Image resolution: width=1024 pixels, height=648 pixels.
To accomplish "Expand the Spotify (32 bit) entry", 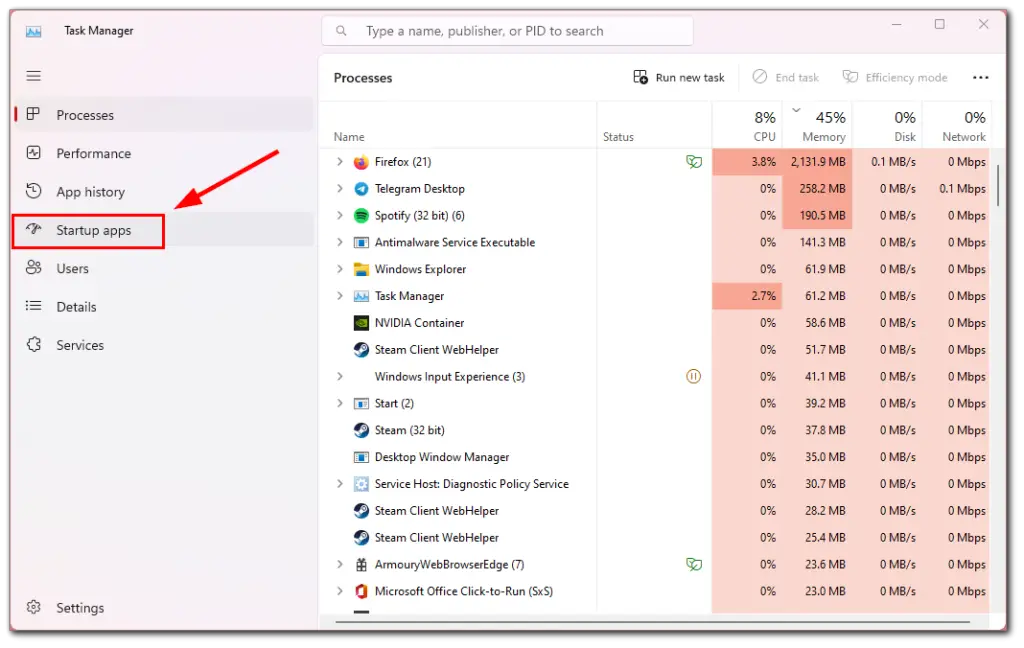I will coord(339,215).
